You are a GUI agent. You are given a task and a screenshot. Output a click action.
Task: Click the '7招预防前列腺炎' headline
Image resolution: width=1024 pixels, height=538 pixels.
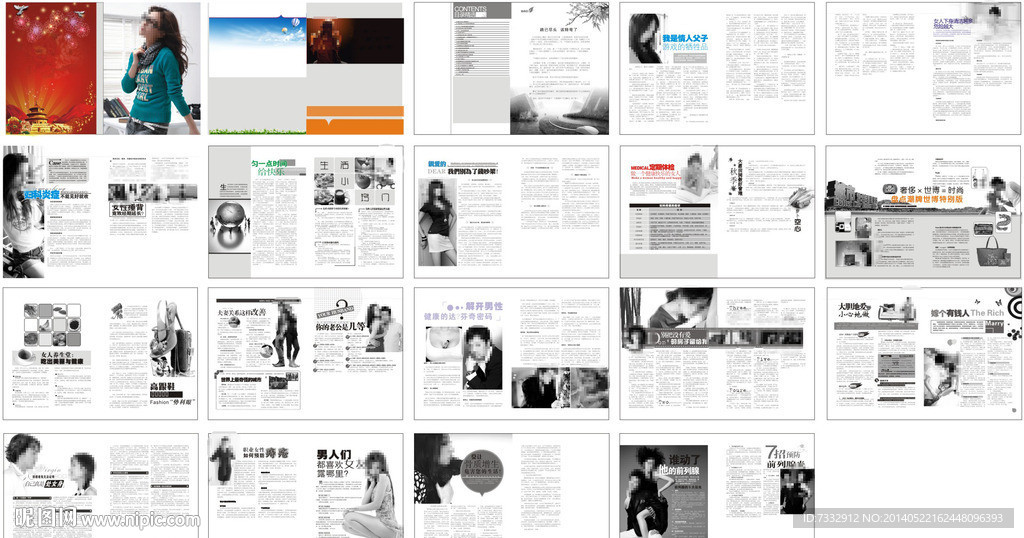786,457
